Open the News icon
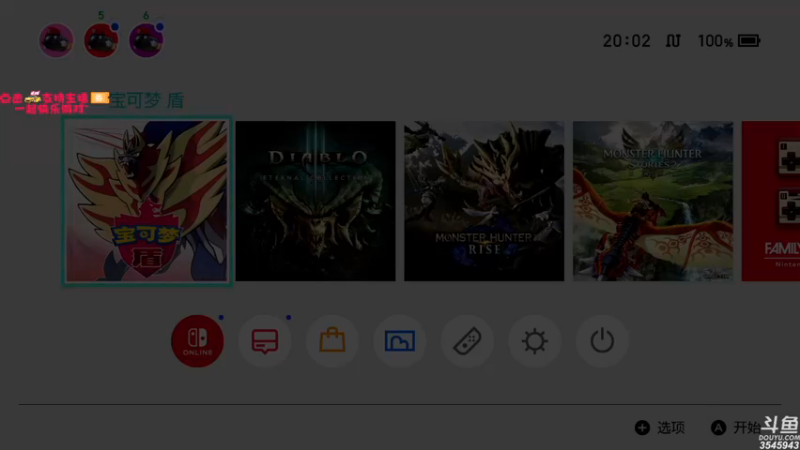The width and height of the screenshot is (800, 450). pos(265,341)
